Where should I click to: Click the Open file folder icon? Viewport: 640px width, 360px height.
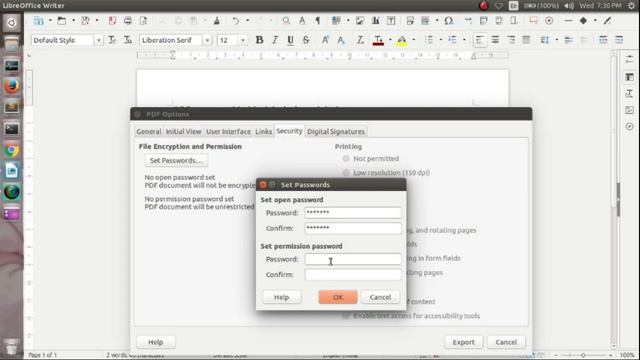[62, 21]
